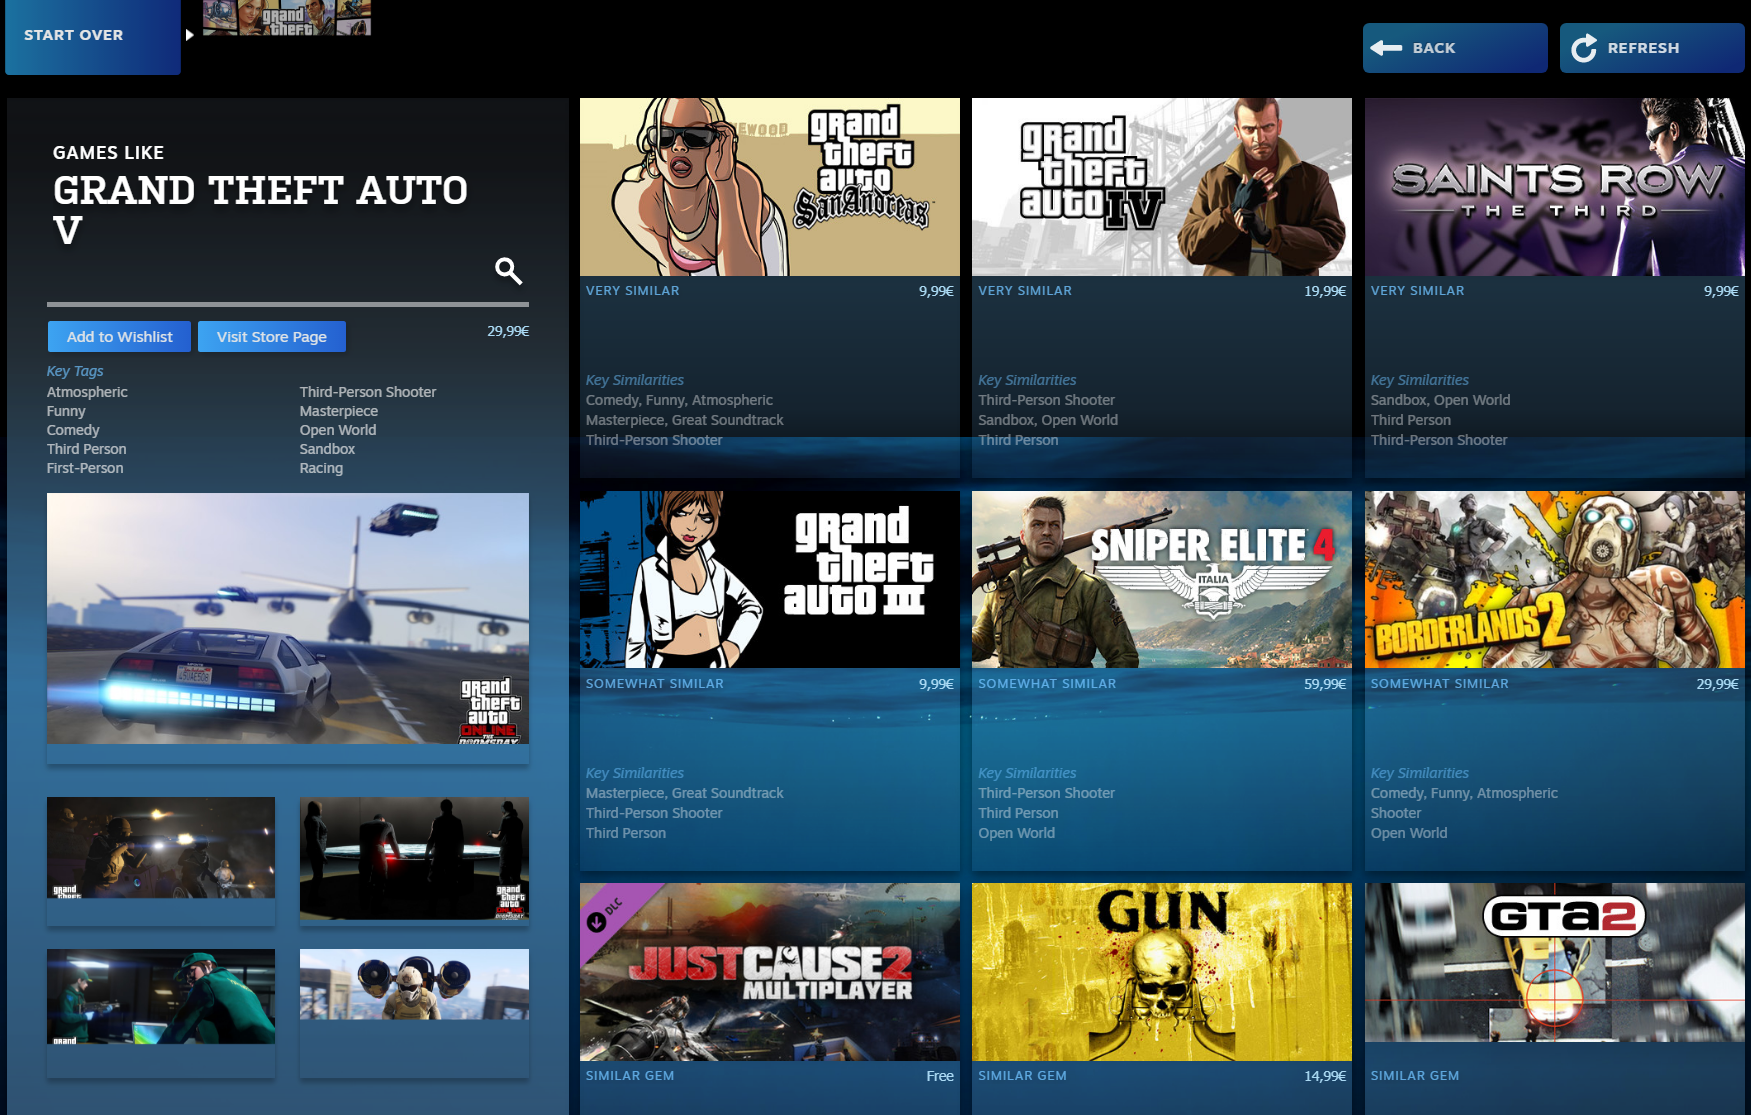1751x1115 pixels.
Task: Click the Funny key tag
Action: (66, 411)
